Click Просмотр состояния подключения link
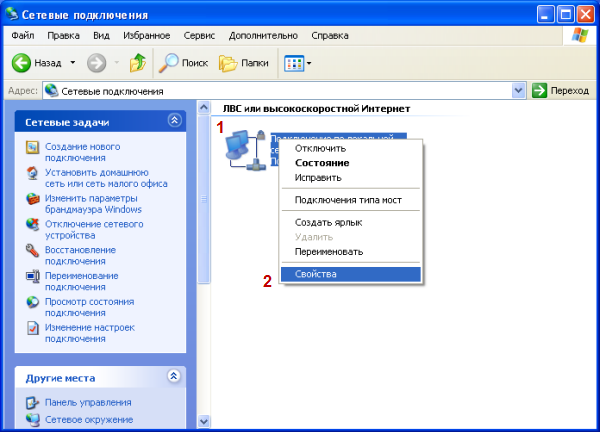 [90, 307]
